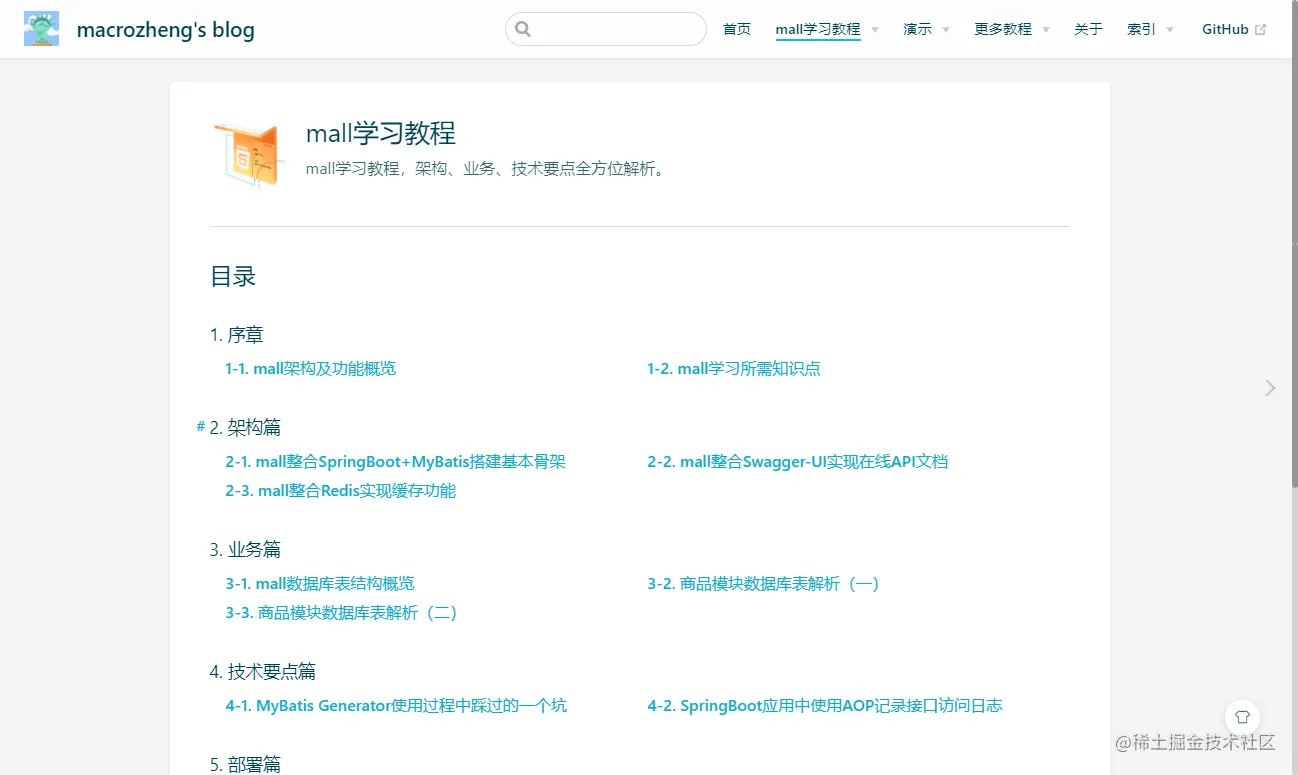
Task: Open 3-2. 商品模块数据库表解析（一）link
Action: point(765,583)
